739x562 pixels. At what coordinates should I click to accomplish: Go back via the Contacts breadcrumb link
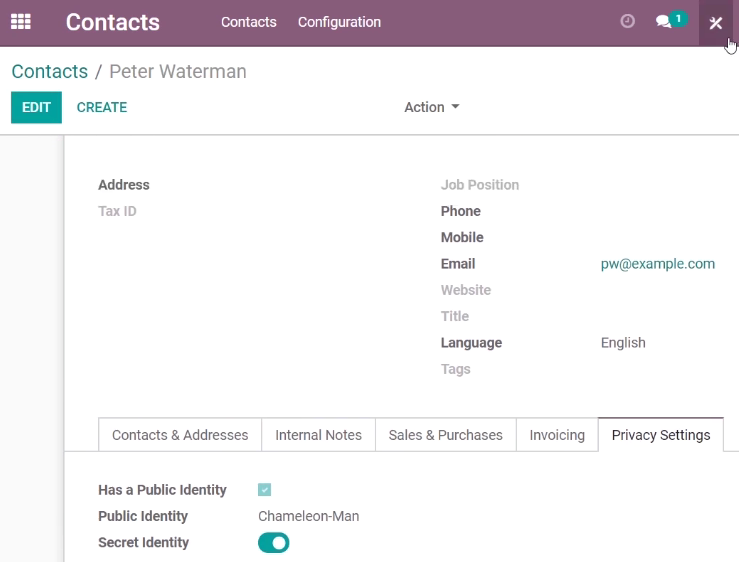pos(49,72)
